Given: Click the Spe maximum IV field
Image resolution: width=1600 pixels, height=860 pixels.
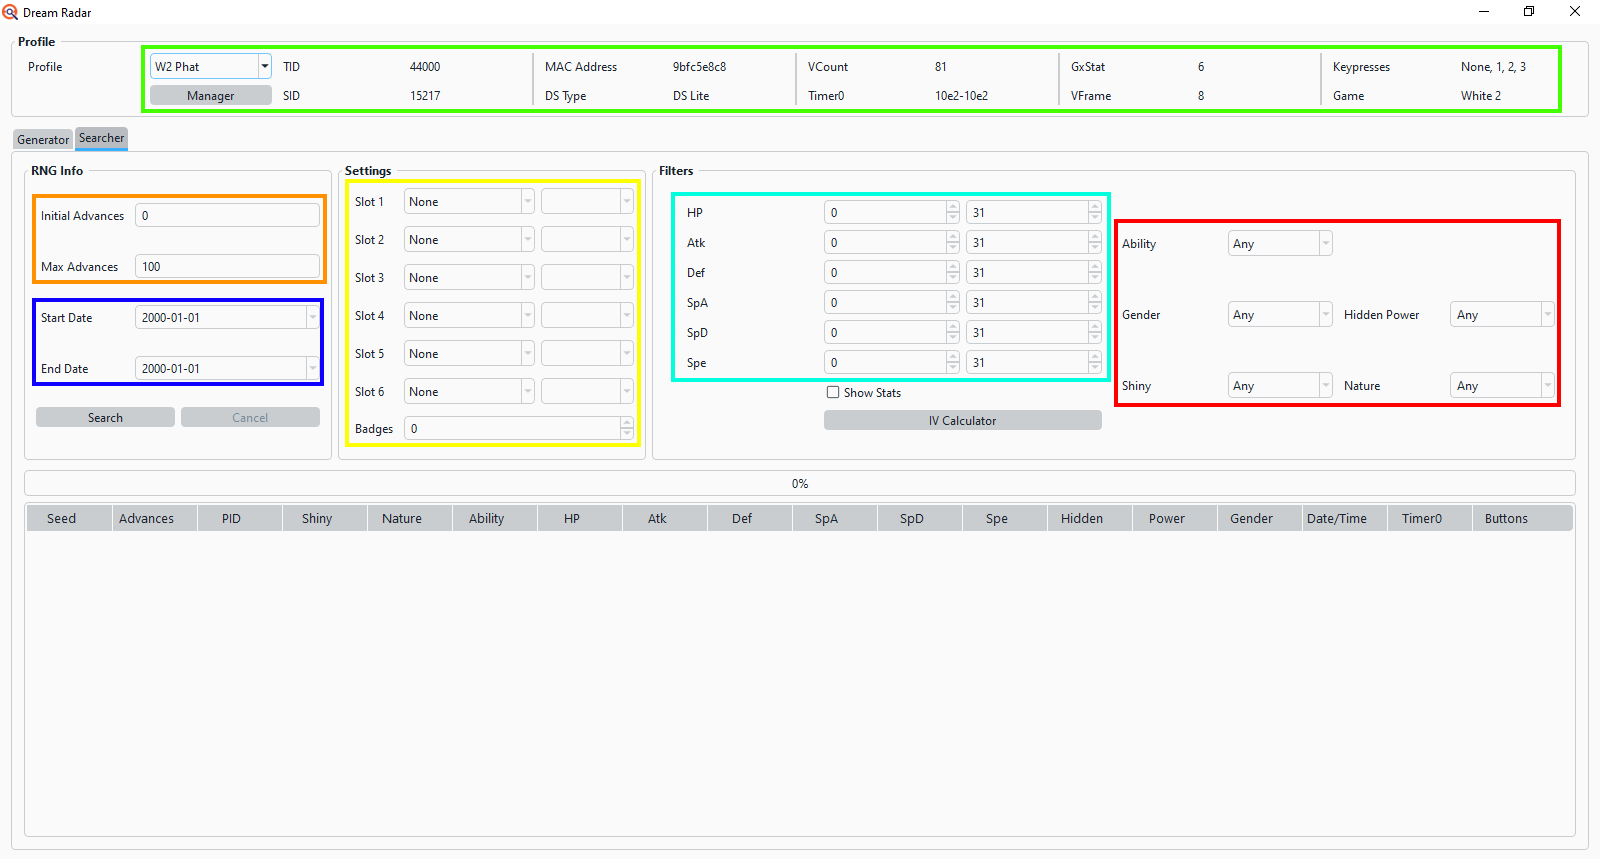Looking at the screenshot, I should pyautogui.click(x=1034, y=363).
